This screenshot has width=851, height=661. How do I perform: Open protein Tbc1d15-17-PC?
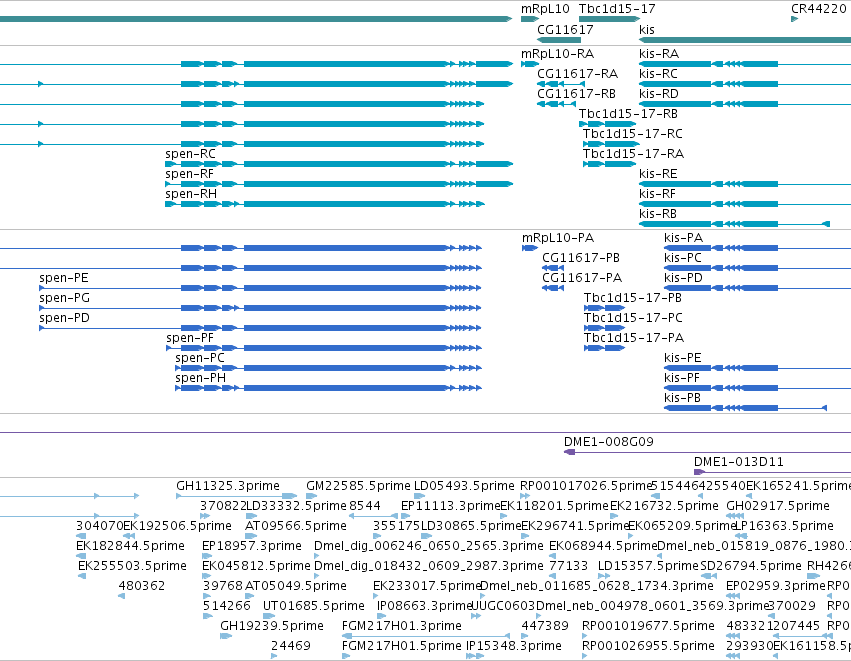[633, 319]
